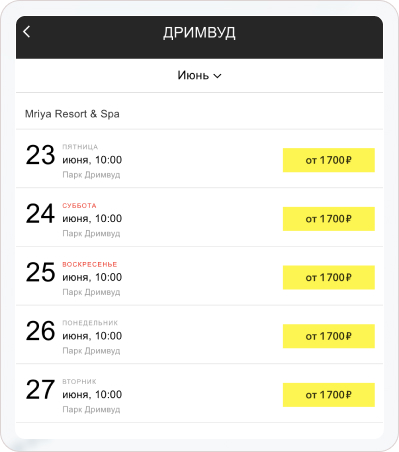
Task: Open the Июнь month dropdown
Action: (x=199, y=75)
